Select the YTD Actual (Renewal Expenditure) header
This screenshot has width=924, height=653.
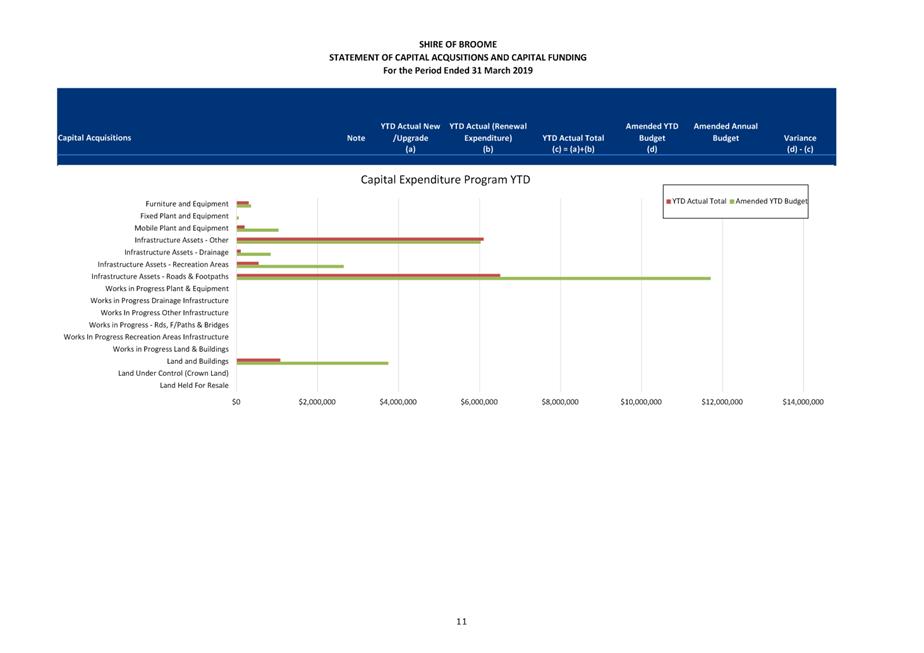coord(488,138)
